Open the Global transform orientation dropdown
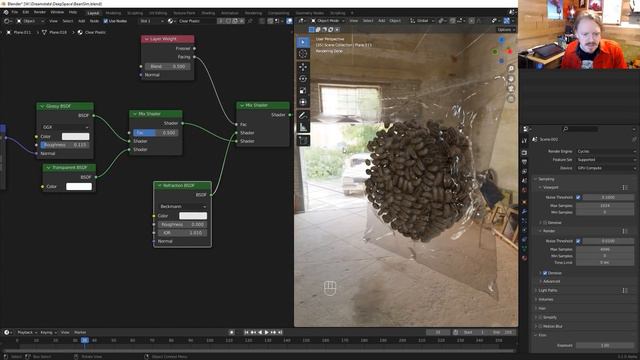640x360 pixels. point(422,20)
